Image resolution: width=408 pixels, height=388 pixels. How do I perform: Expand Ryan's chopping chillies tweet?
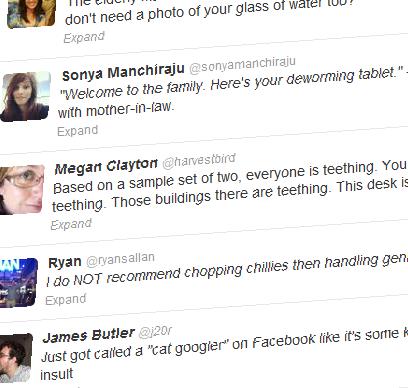coord(66,300)
